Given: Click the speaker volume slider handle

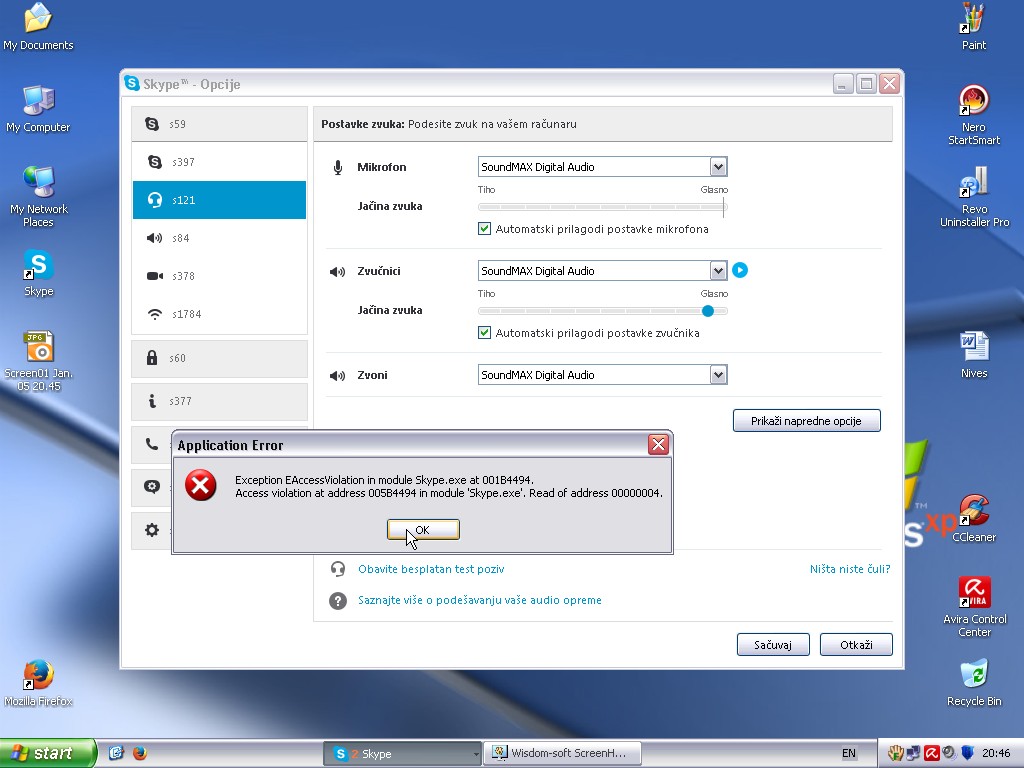Looking at the screenshot, I should click(708, 311).
